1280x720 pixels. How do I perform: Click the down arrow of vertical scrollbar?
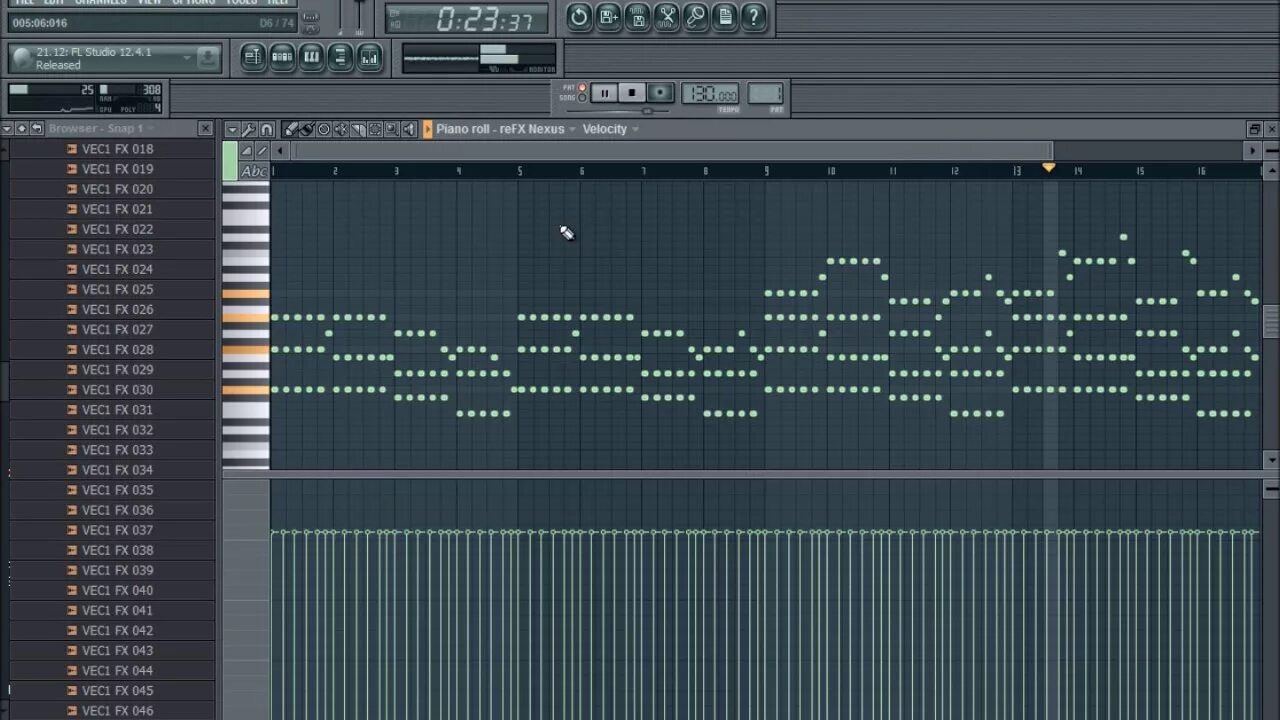(1271, 460)
